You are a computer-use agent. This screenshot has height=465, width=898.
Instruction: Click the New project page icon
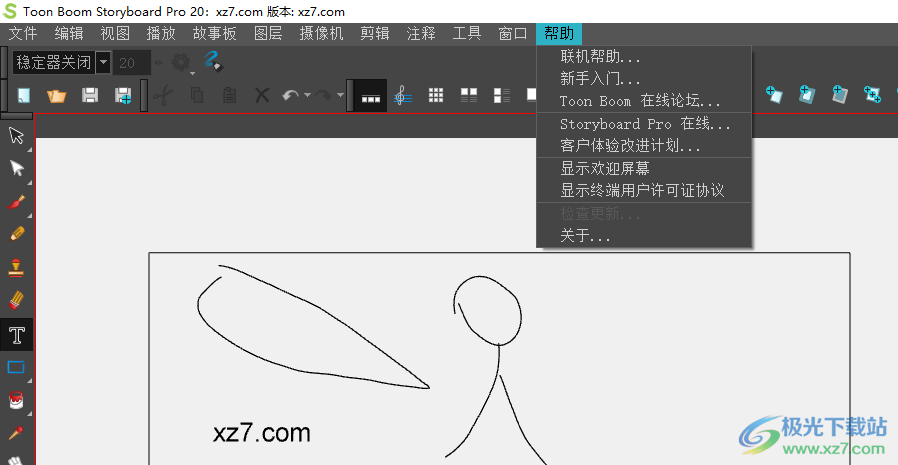click(x=23, y=95)
